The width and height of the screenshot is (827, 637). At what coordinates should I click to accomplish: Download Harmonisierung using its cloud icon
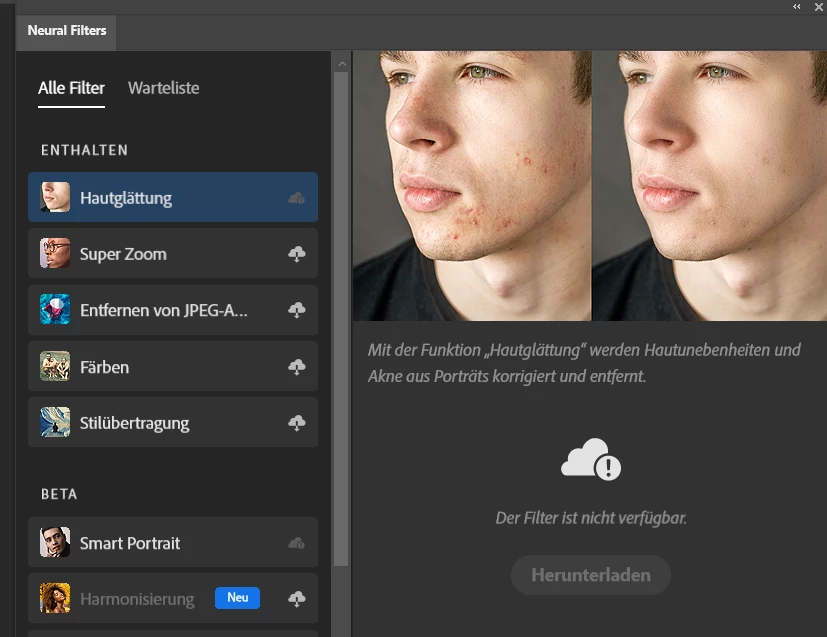296,599
